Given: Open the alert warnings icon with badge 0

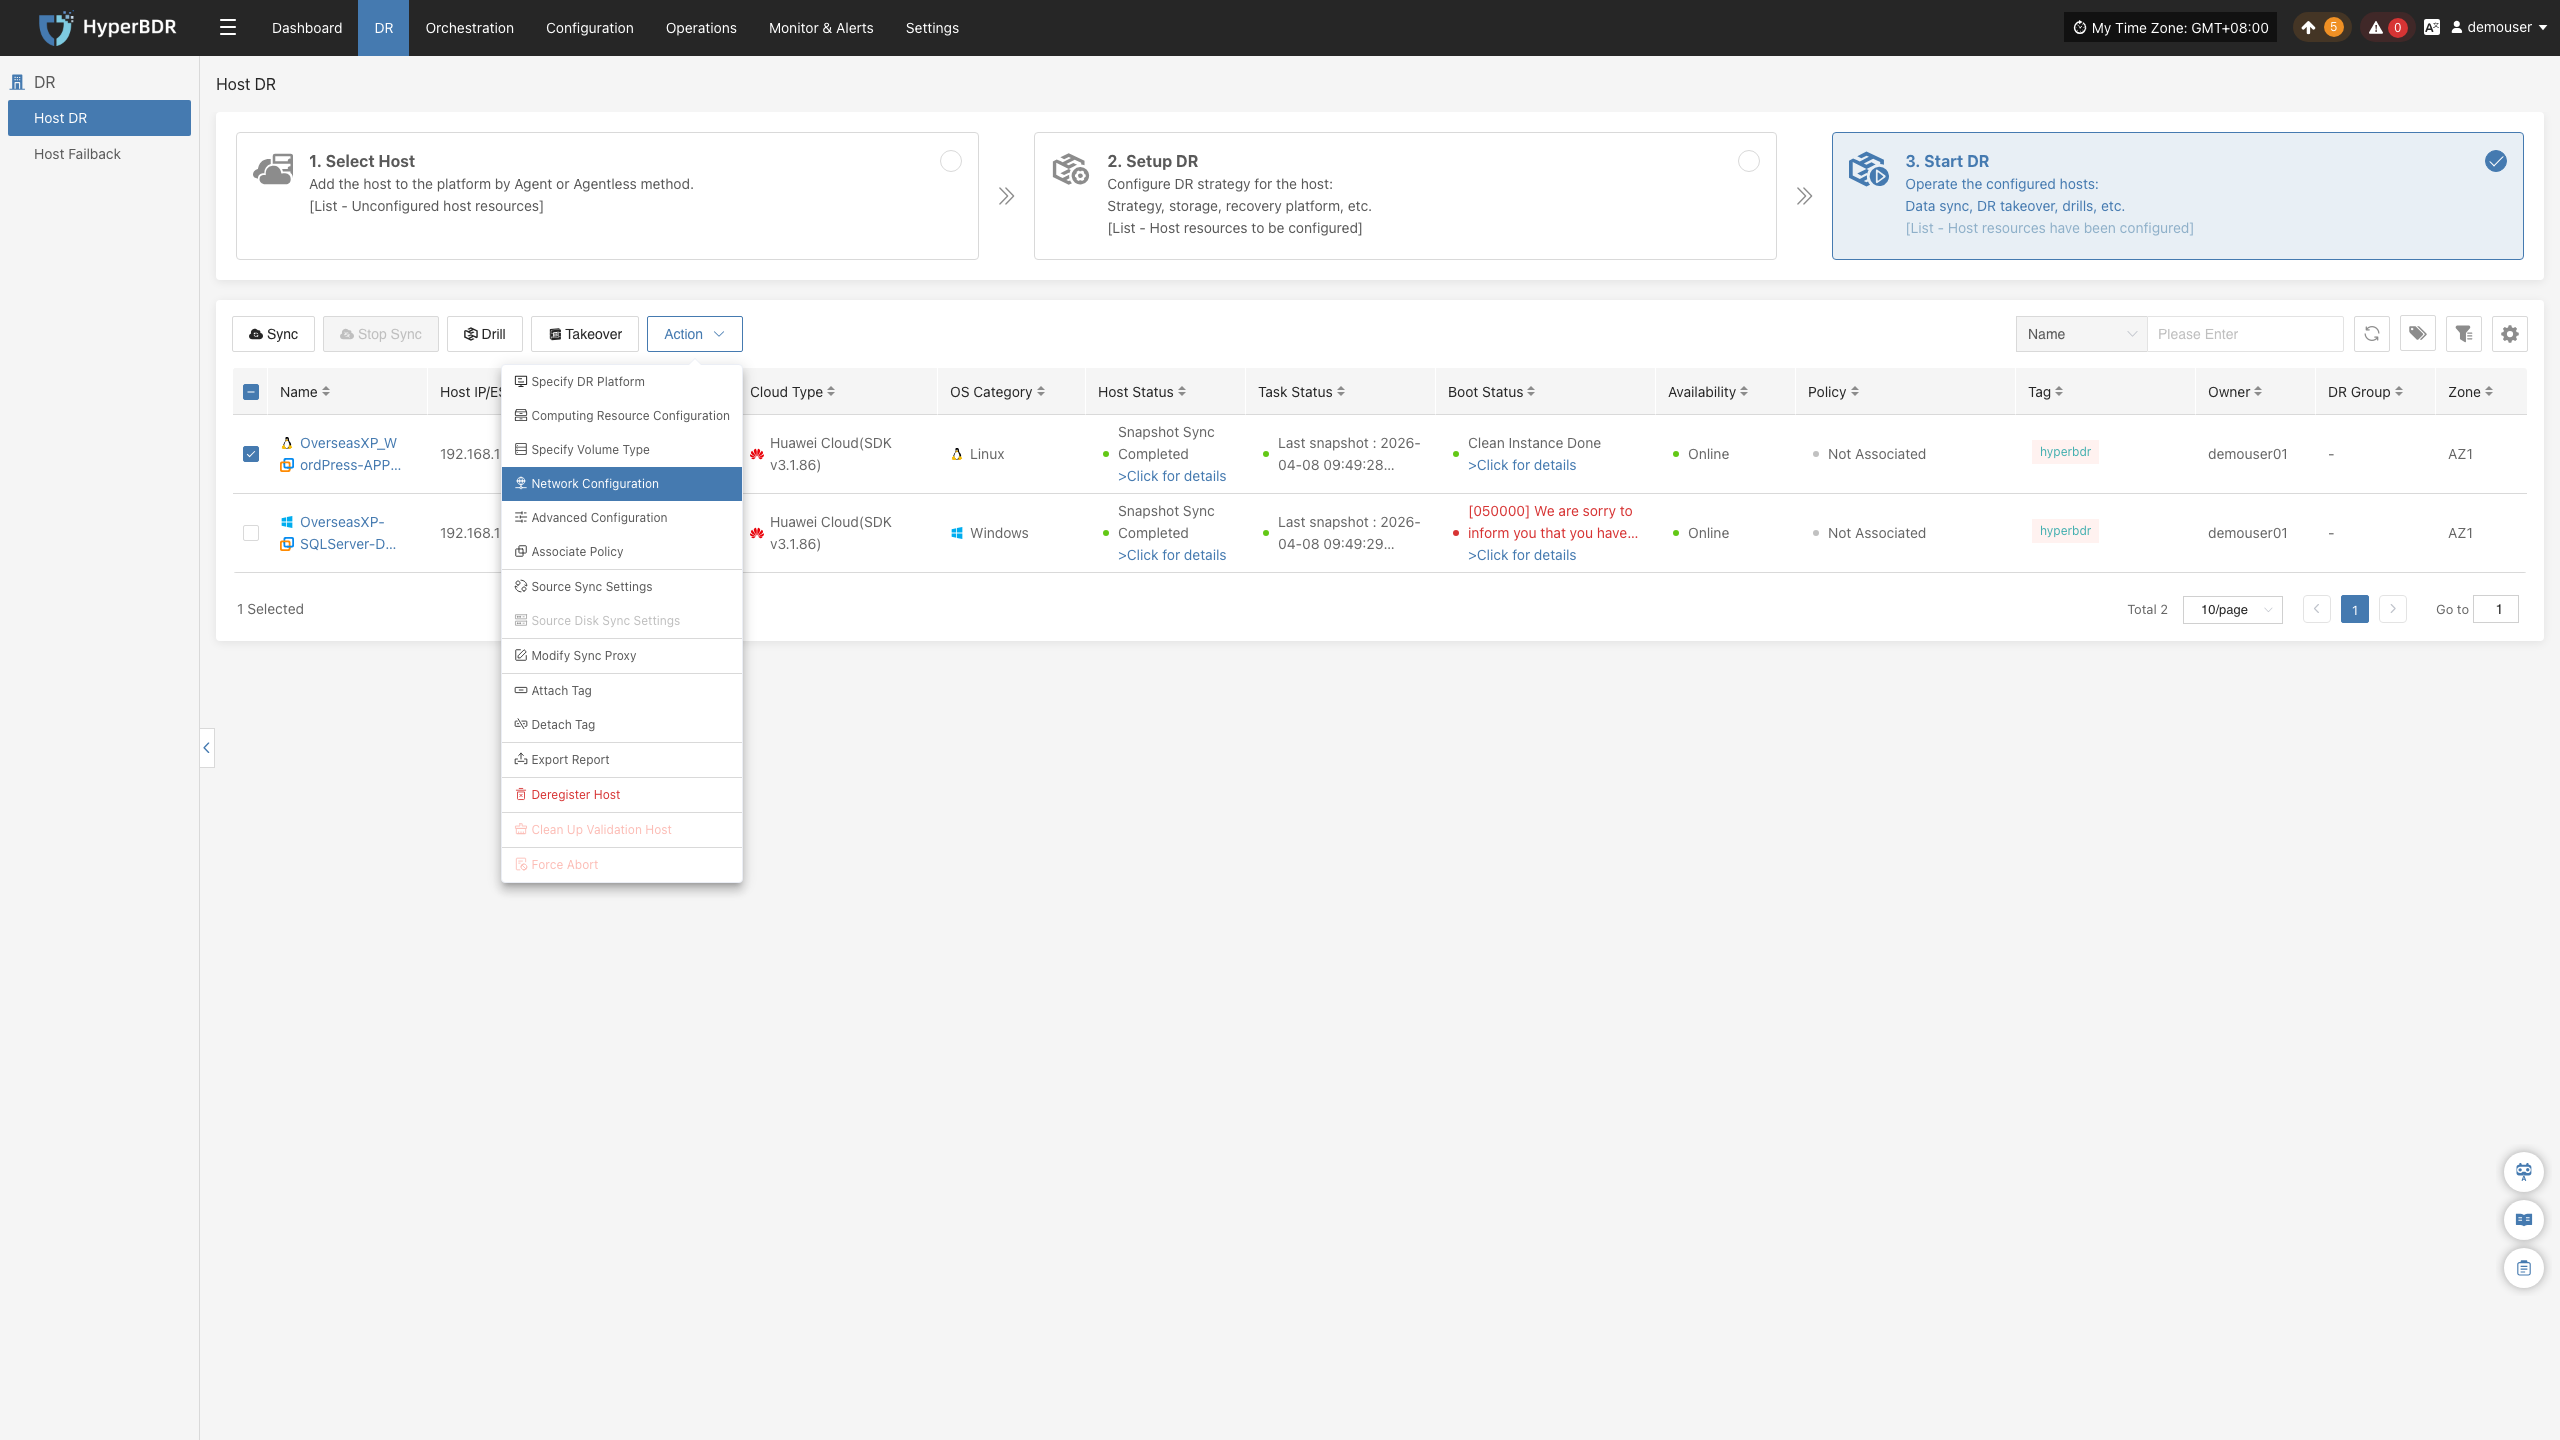Looking at the screenshot, I should pyautogui.click(x=2386, y=28).
